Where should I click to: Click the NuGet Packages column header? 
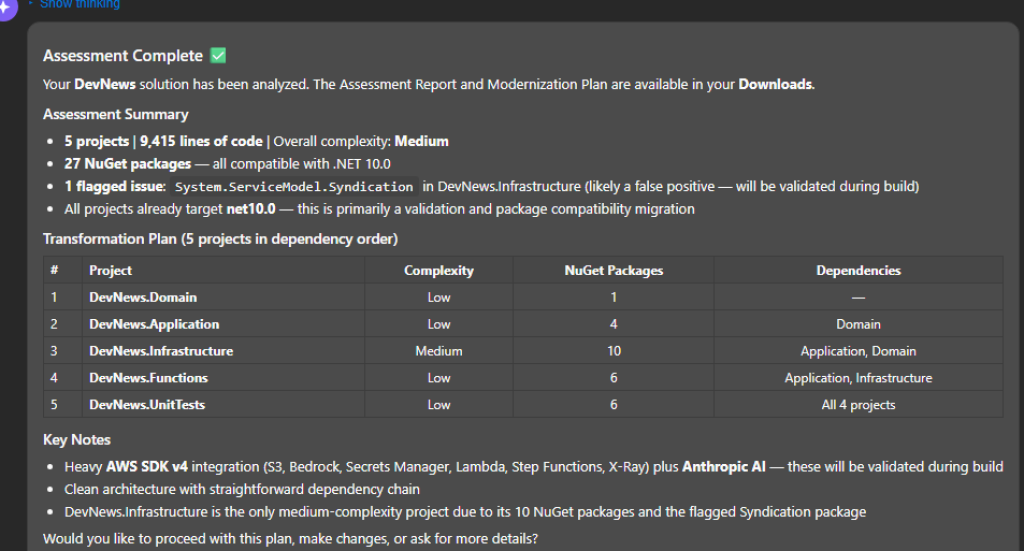(614, 270)
